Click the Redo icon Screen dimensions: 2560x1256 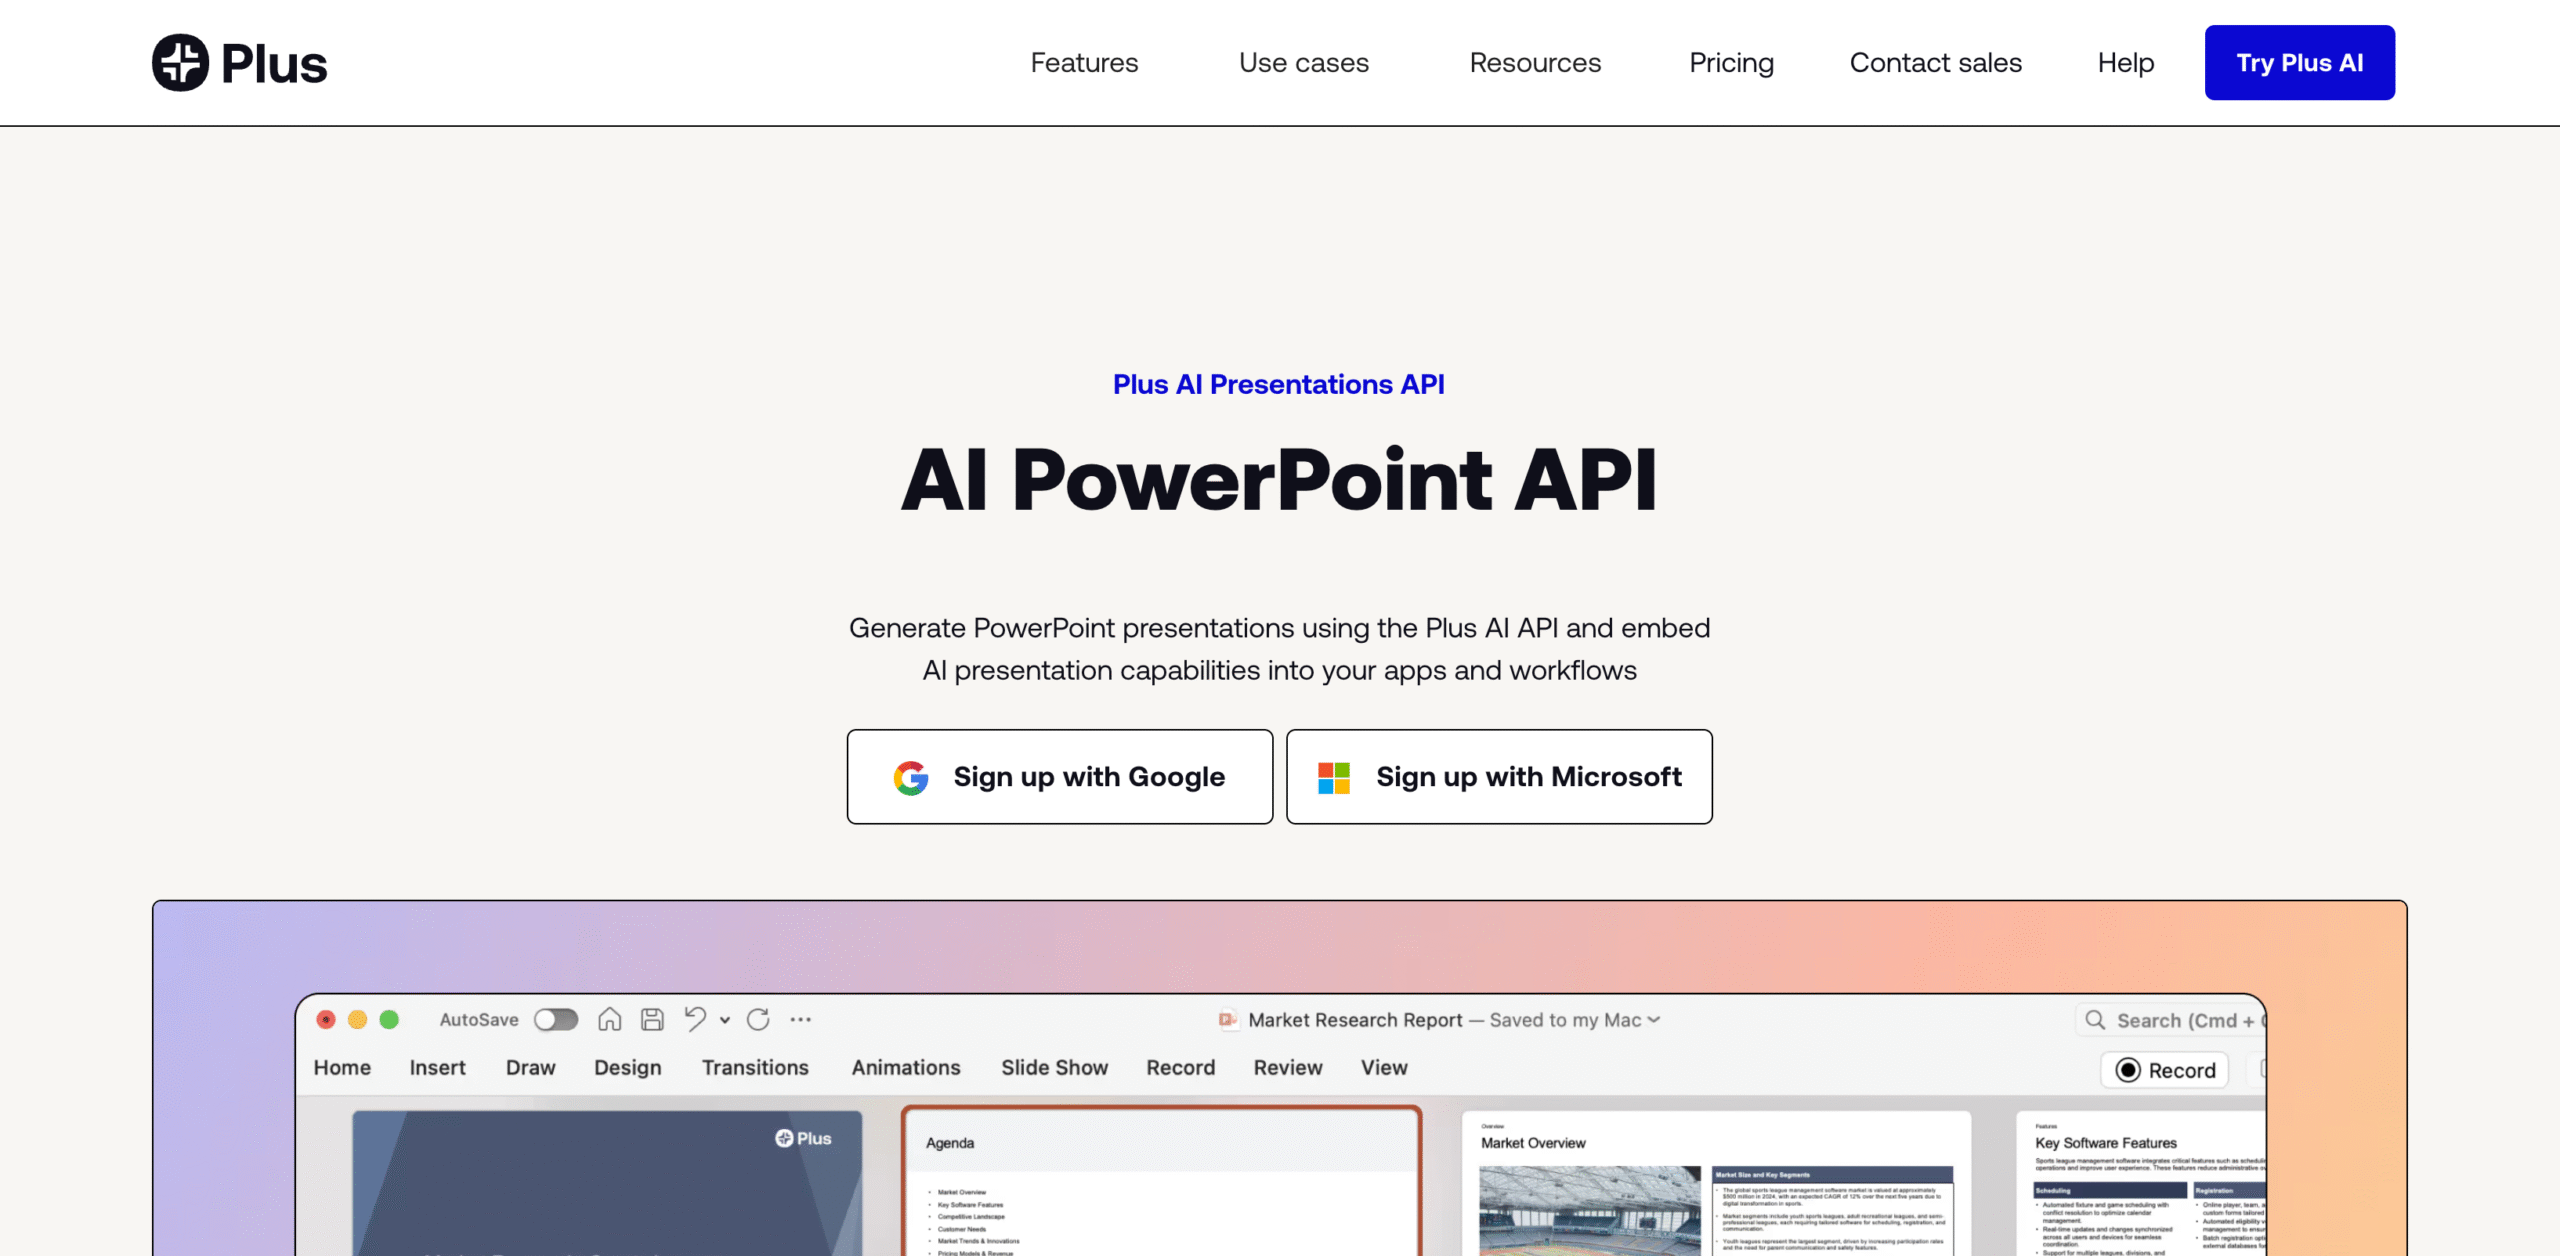757,1019
